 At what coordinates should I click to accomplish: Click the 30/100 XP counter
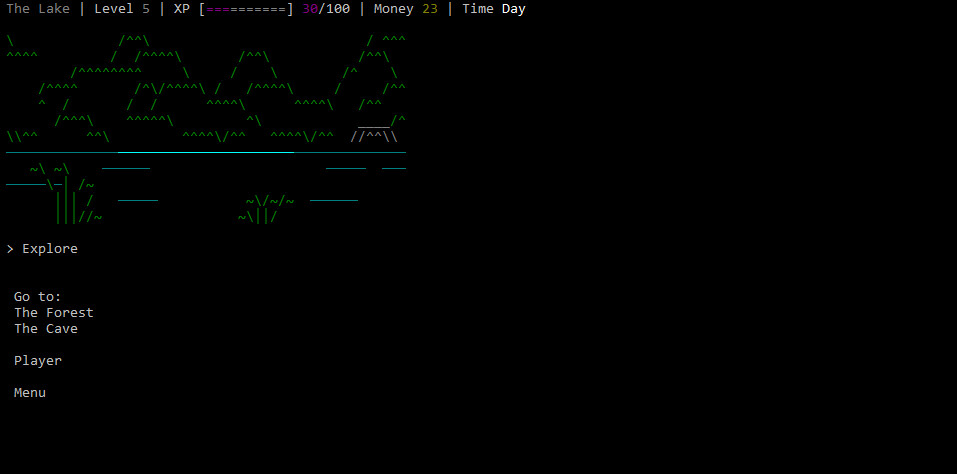[x=326, y=9]
